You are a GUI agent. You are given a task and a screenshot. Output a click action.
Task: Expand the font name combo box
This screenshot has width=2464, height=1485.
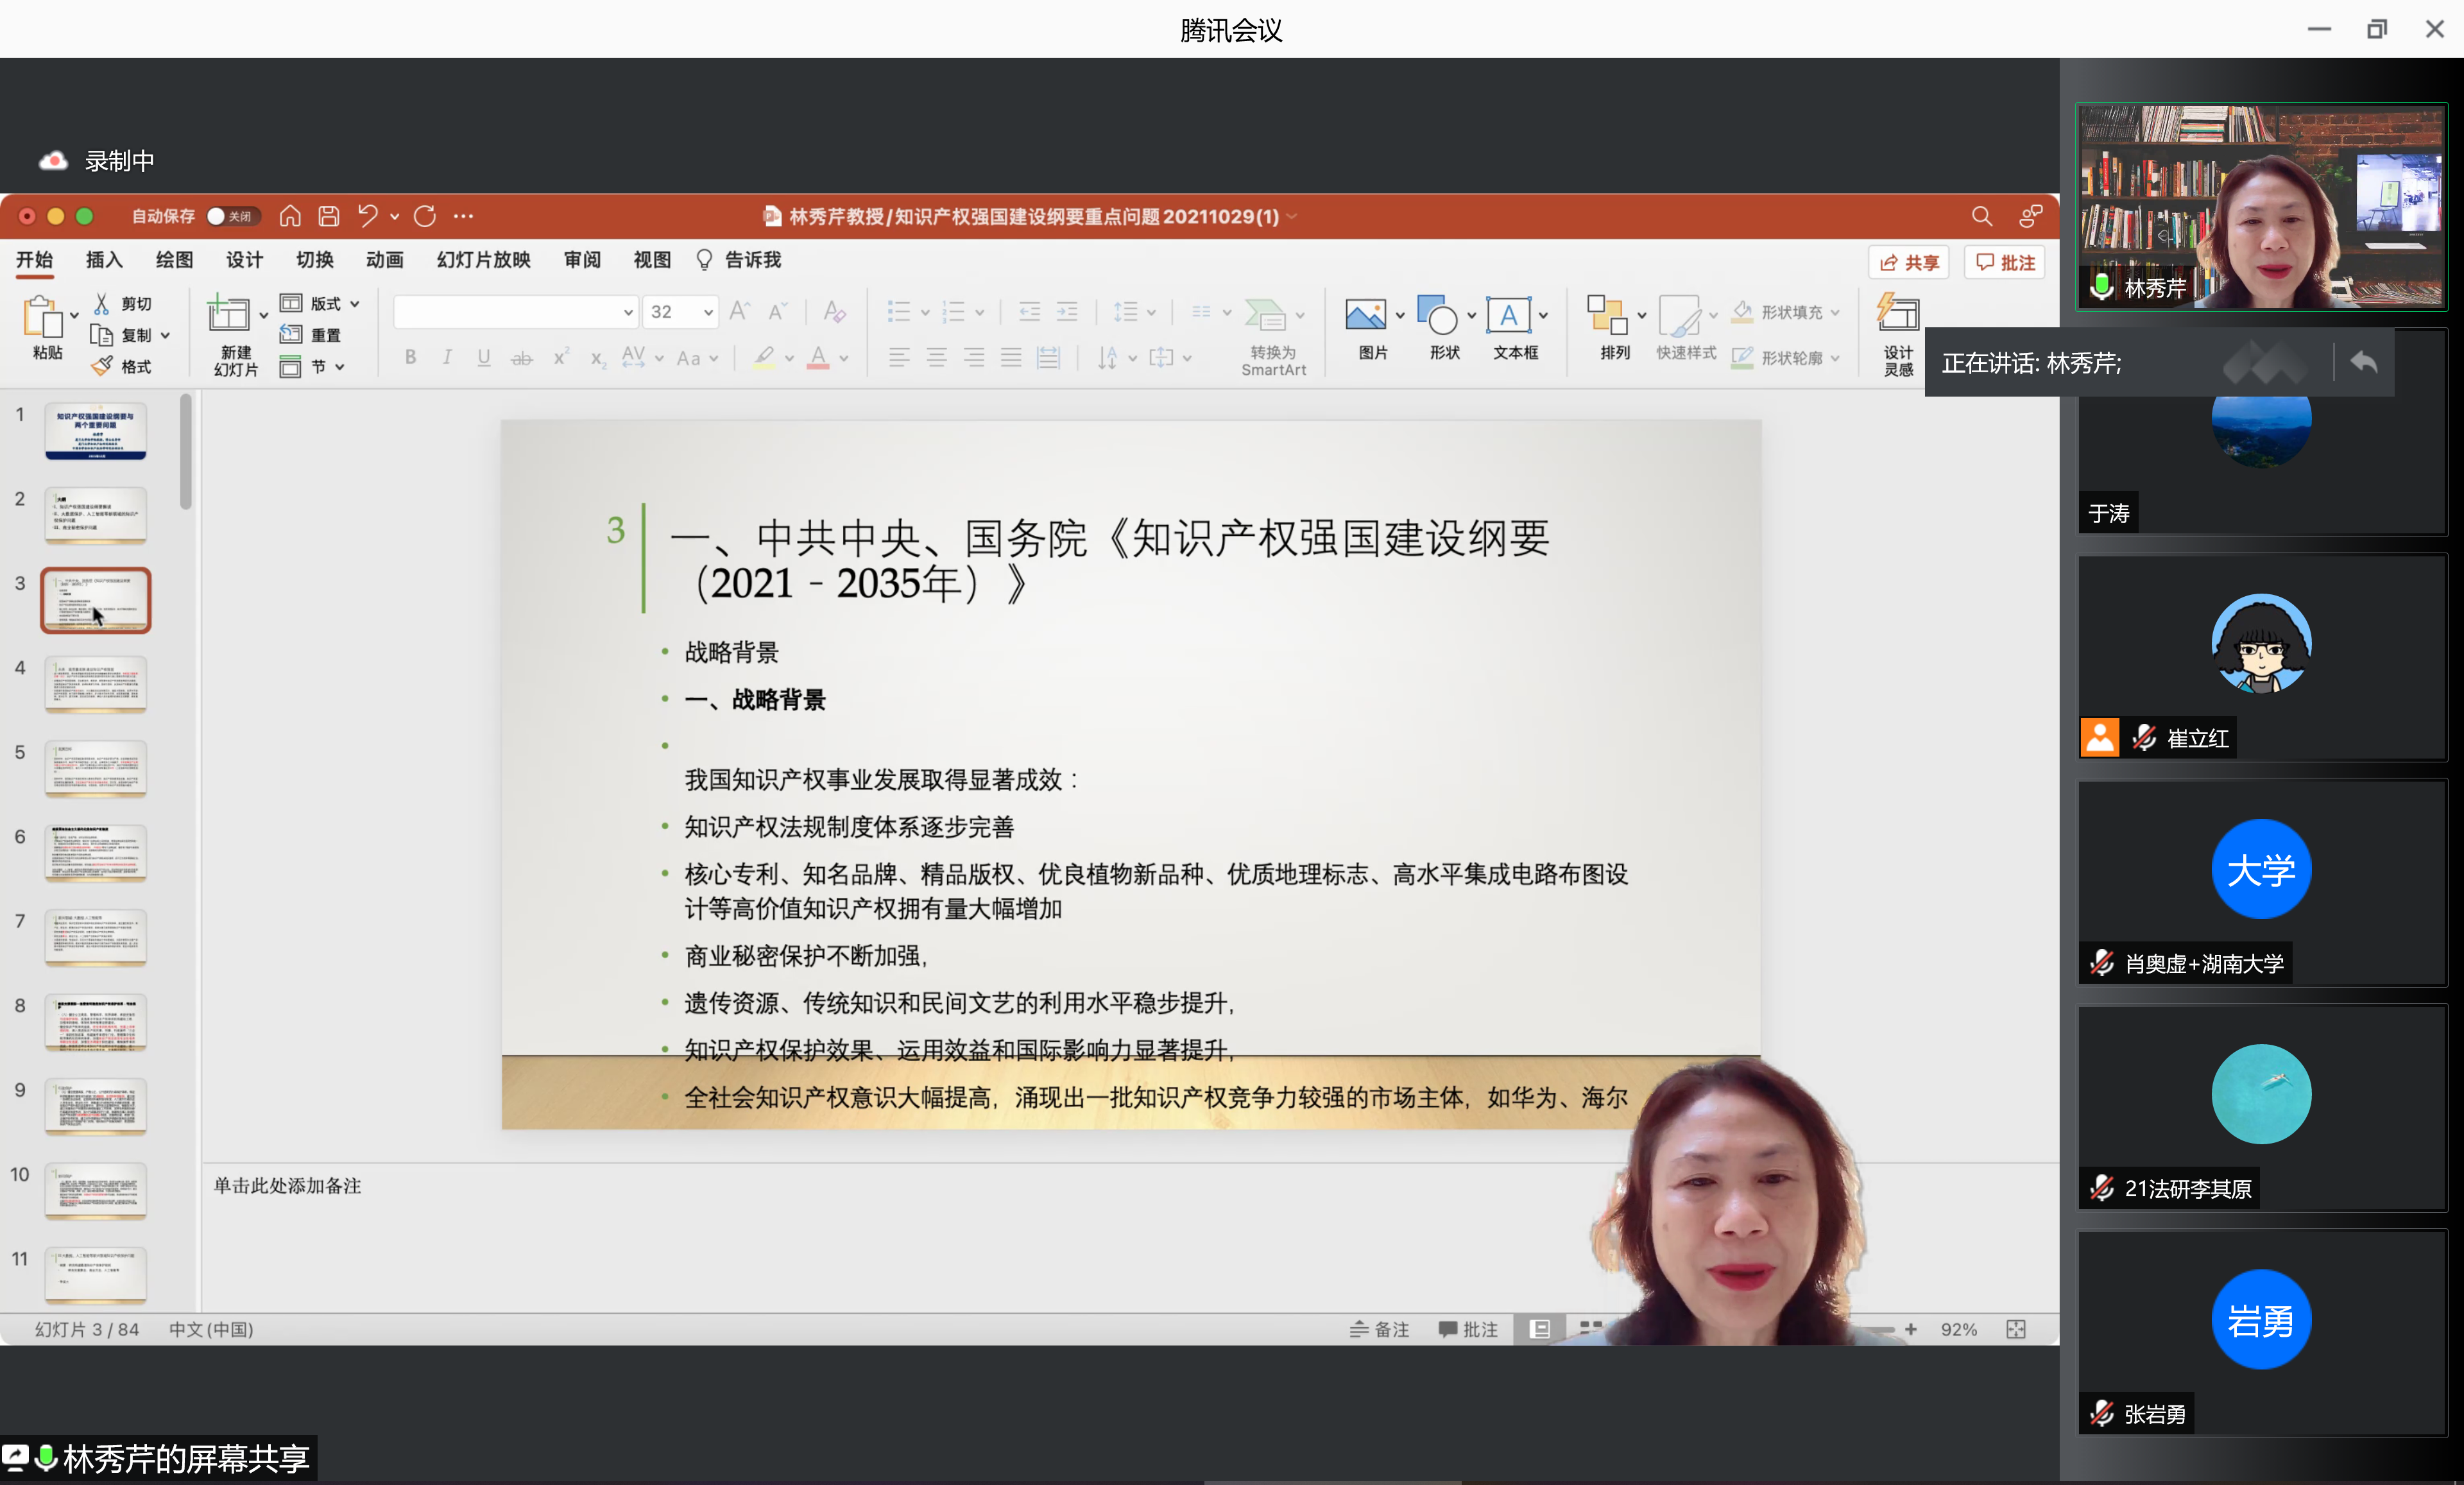click(x=628, y=312)
